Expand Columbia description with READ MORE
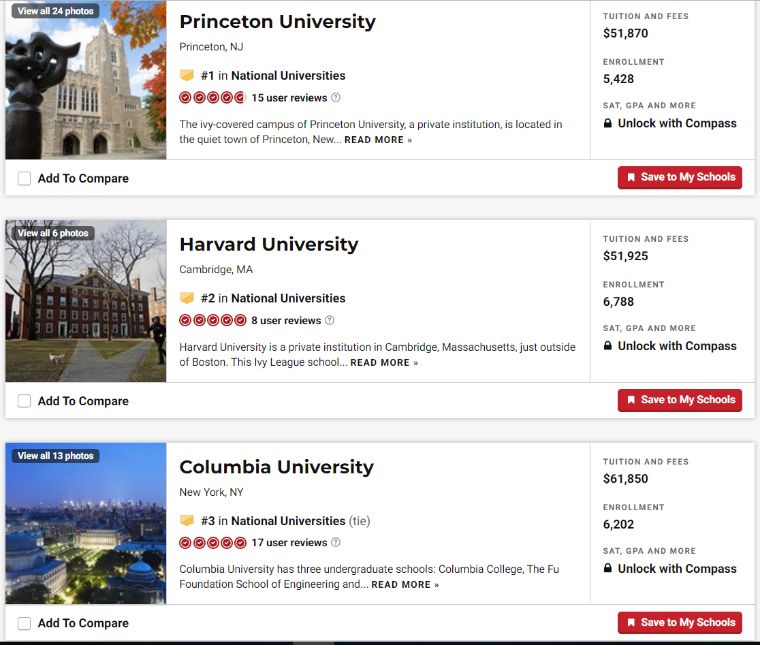760x645 pixels. [405, 584]
